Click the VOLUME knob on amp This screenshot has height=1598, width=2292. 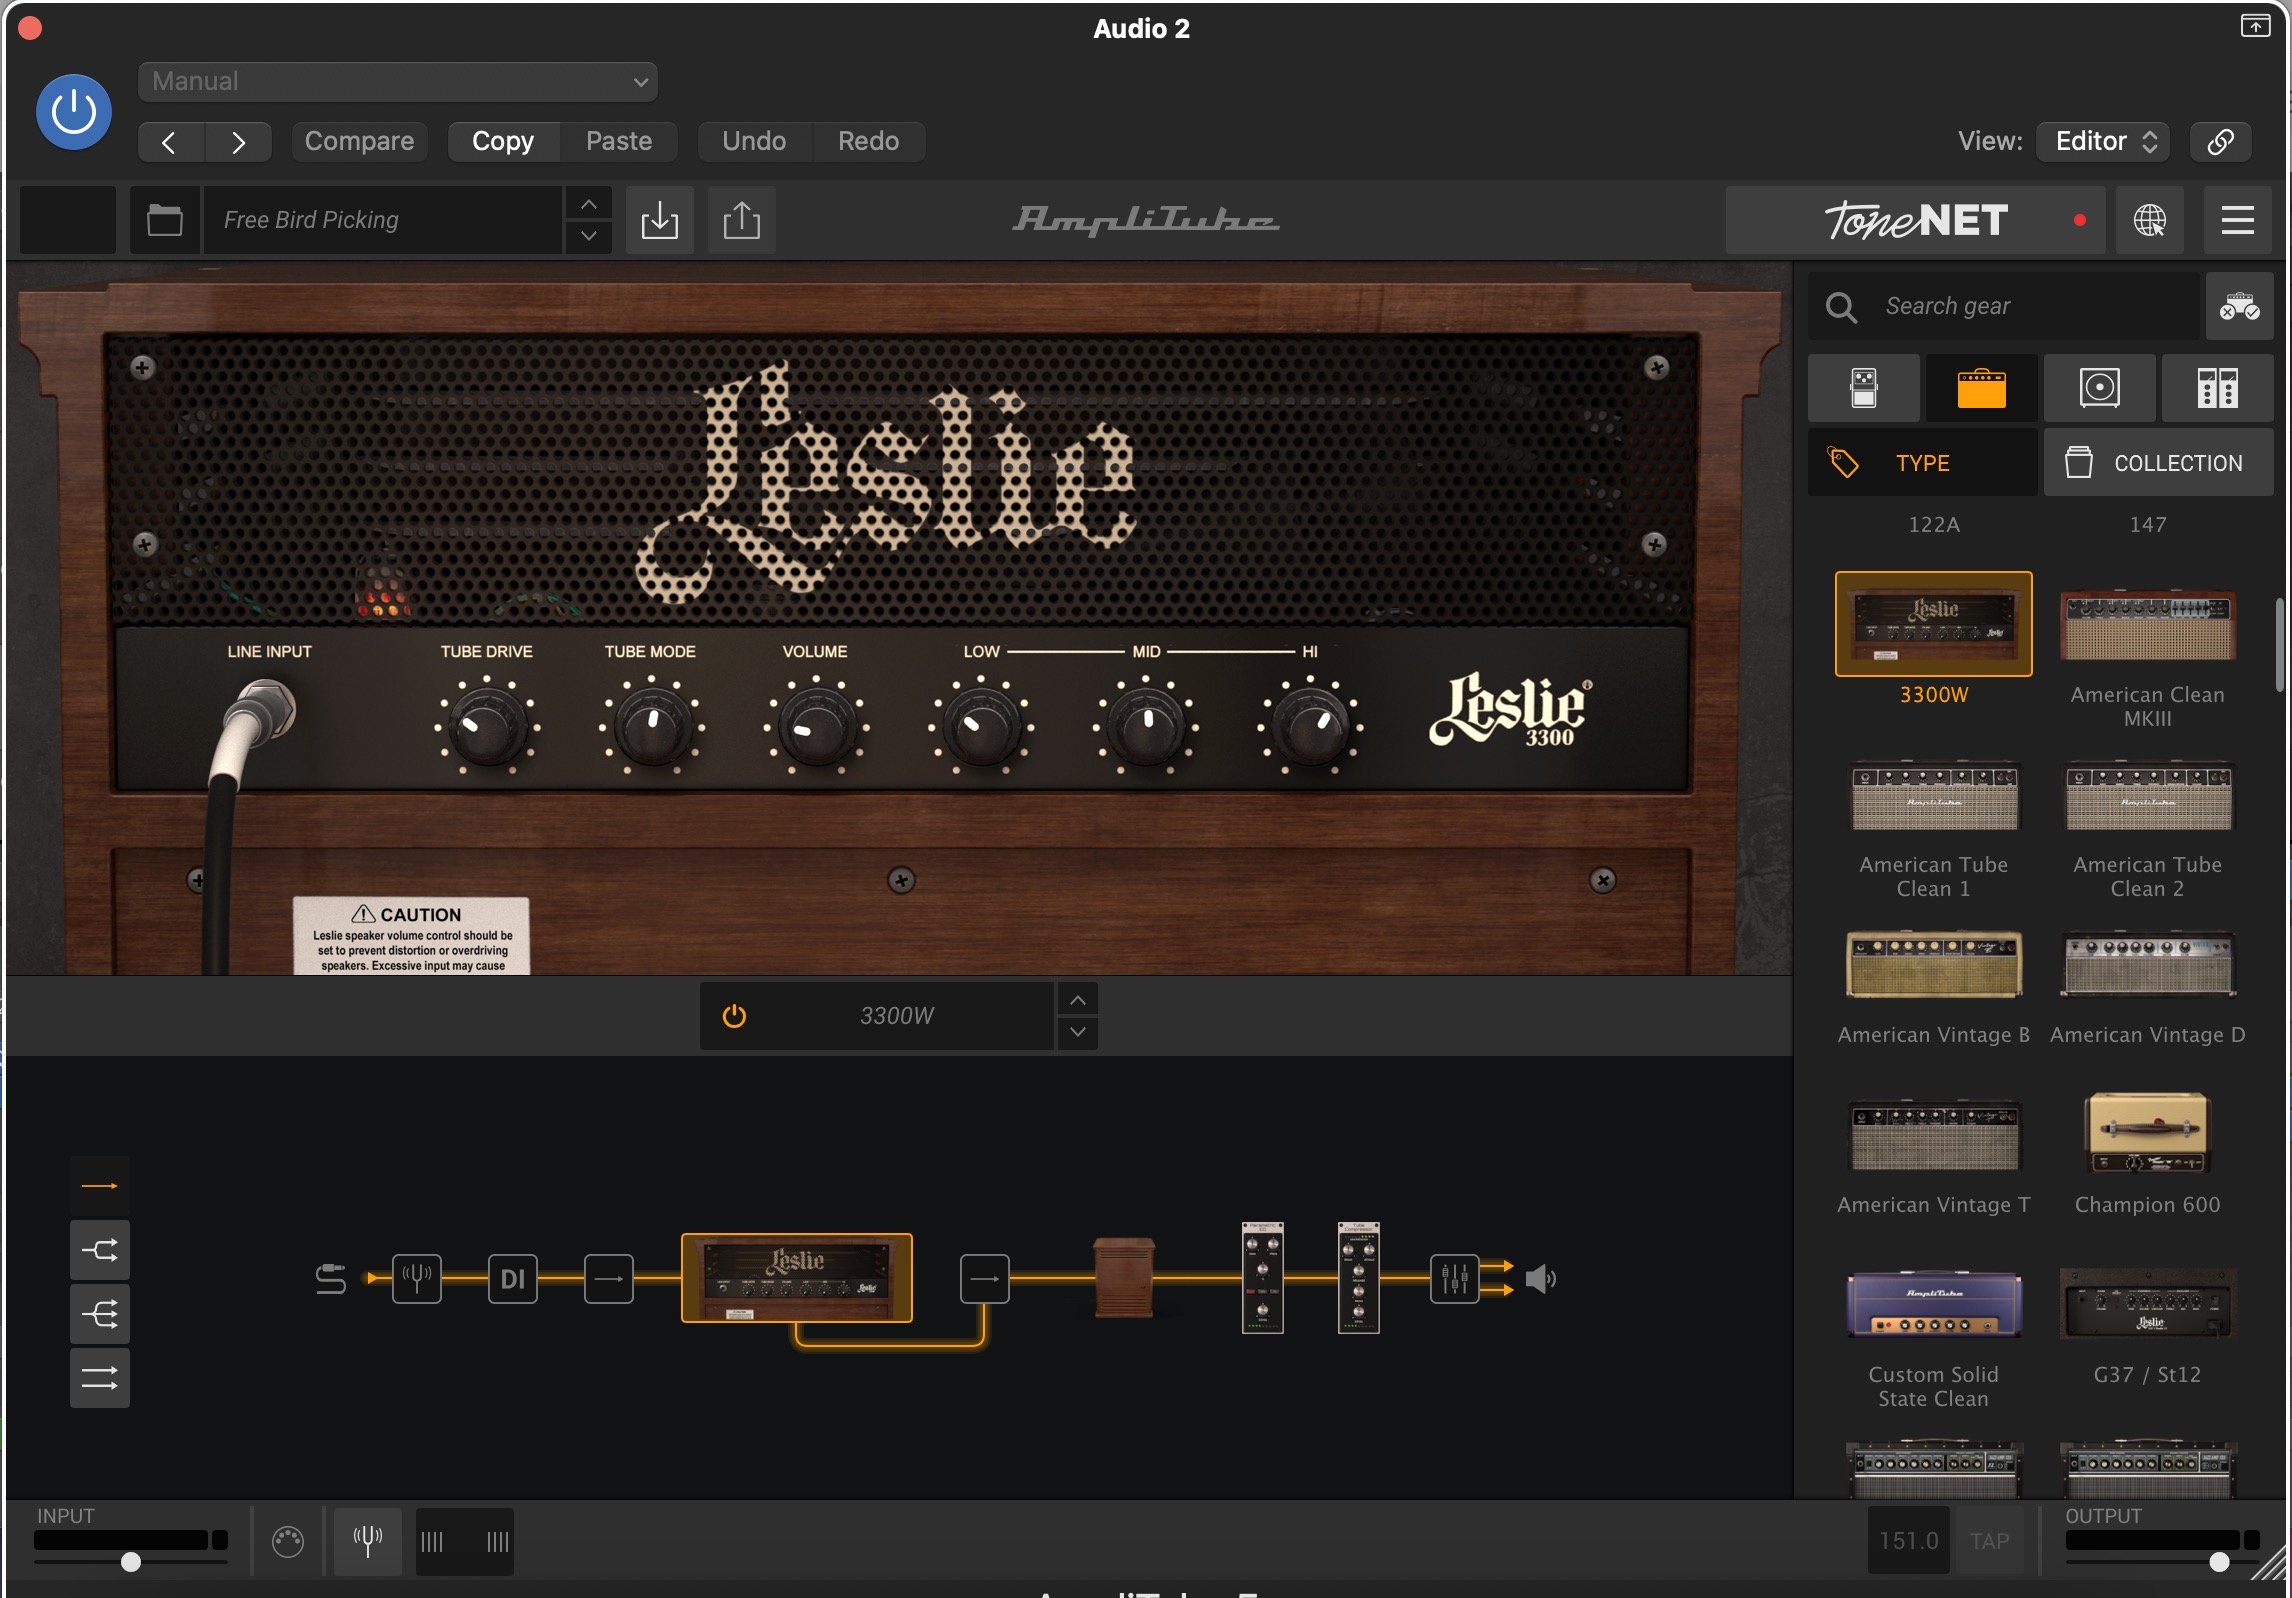click(x=815, y=726)
